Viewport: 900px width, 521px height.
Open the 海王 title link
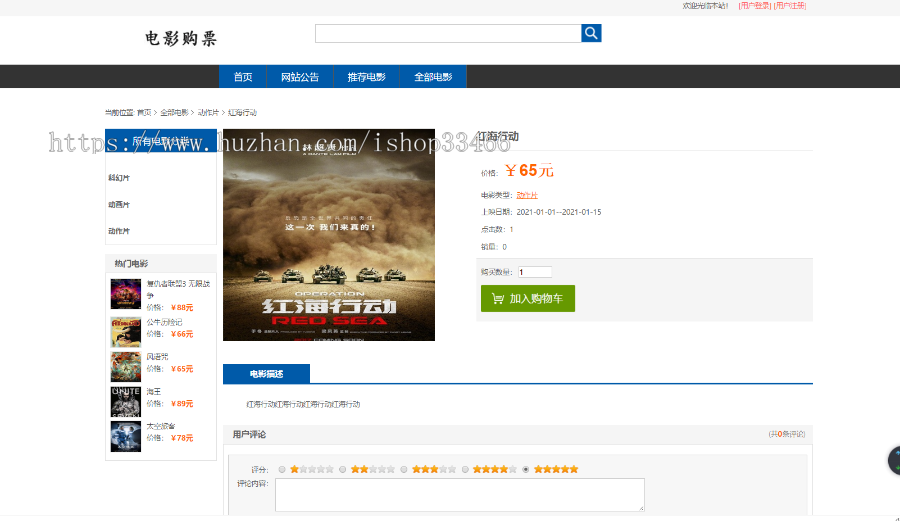coord(154,391)
